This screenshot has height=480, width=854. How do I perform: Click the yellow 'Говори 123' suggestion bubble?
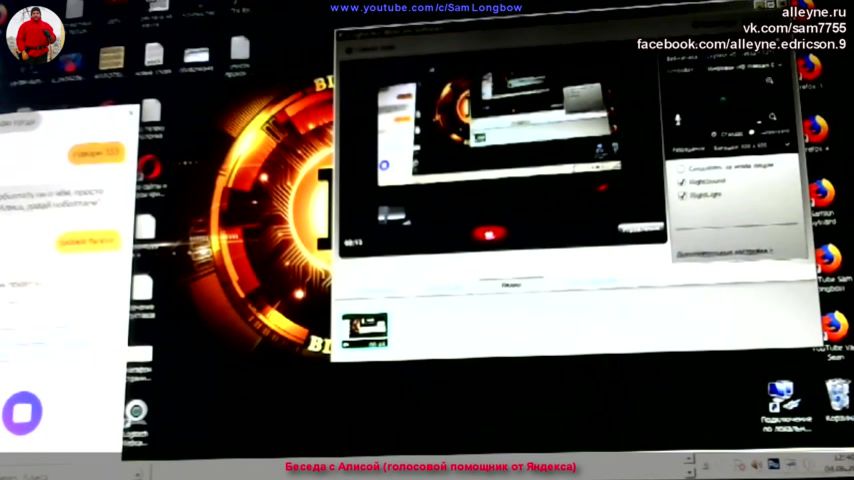point(96,153)
